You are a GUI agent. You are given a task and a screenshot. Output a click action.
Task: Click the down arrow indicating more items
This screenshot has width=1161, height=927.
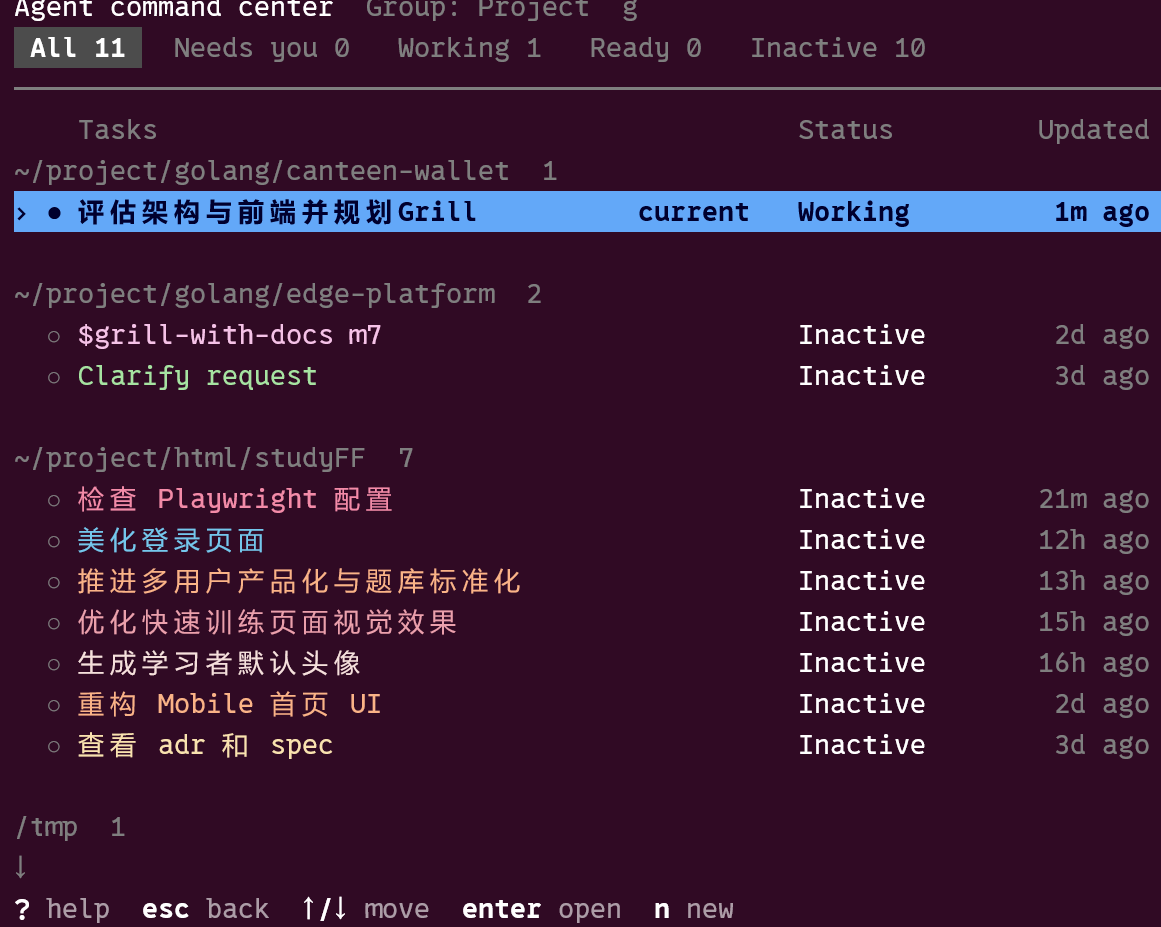click(21, 866)
